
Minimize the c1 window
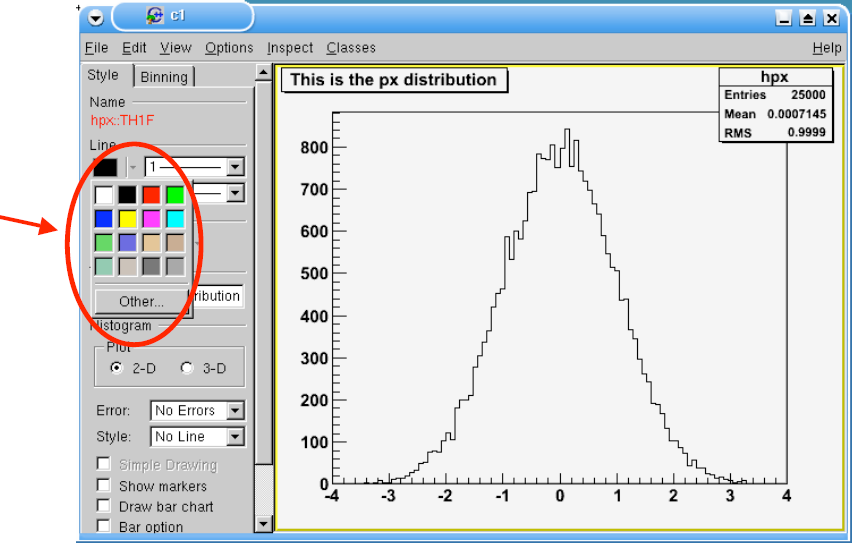tap(783, 18)
